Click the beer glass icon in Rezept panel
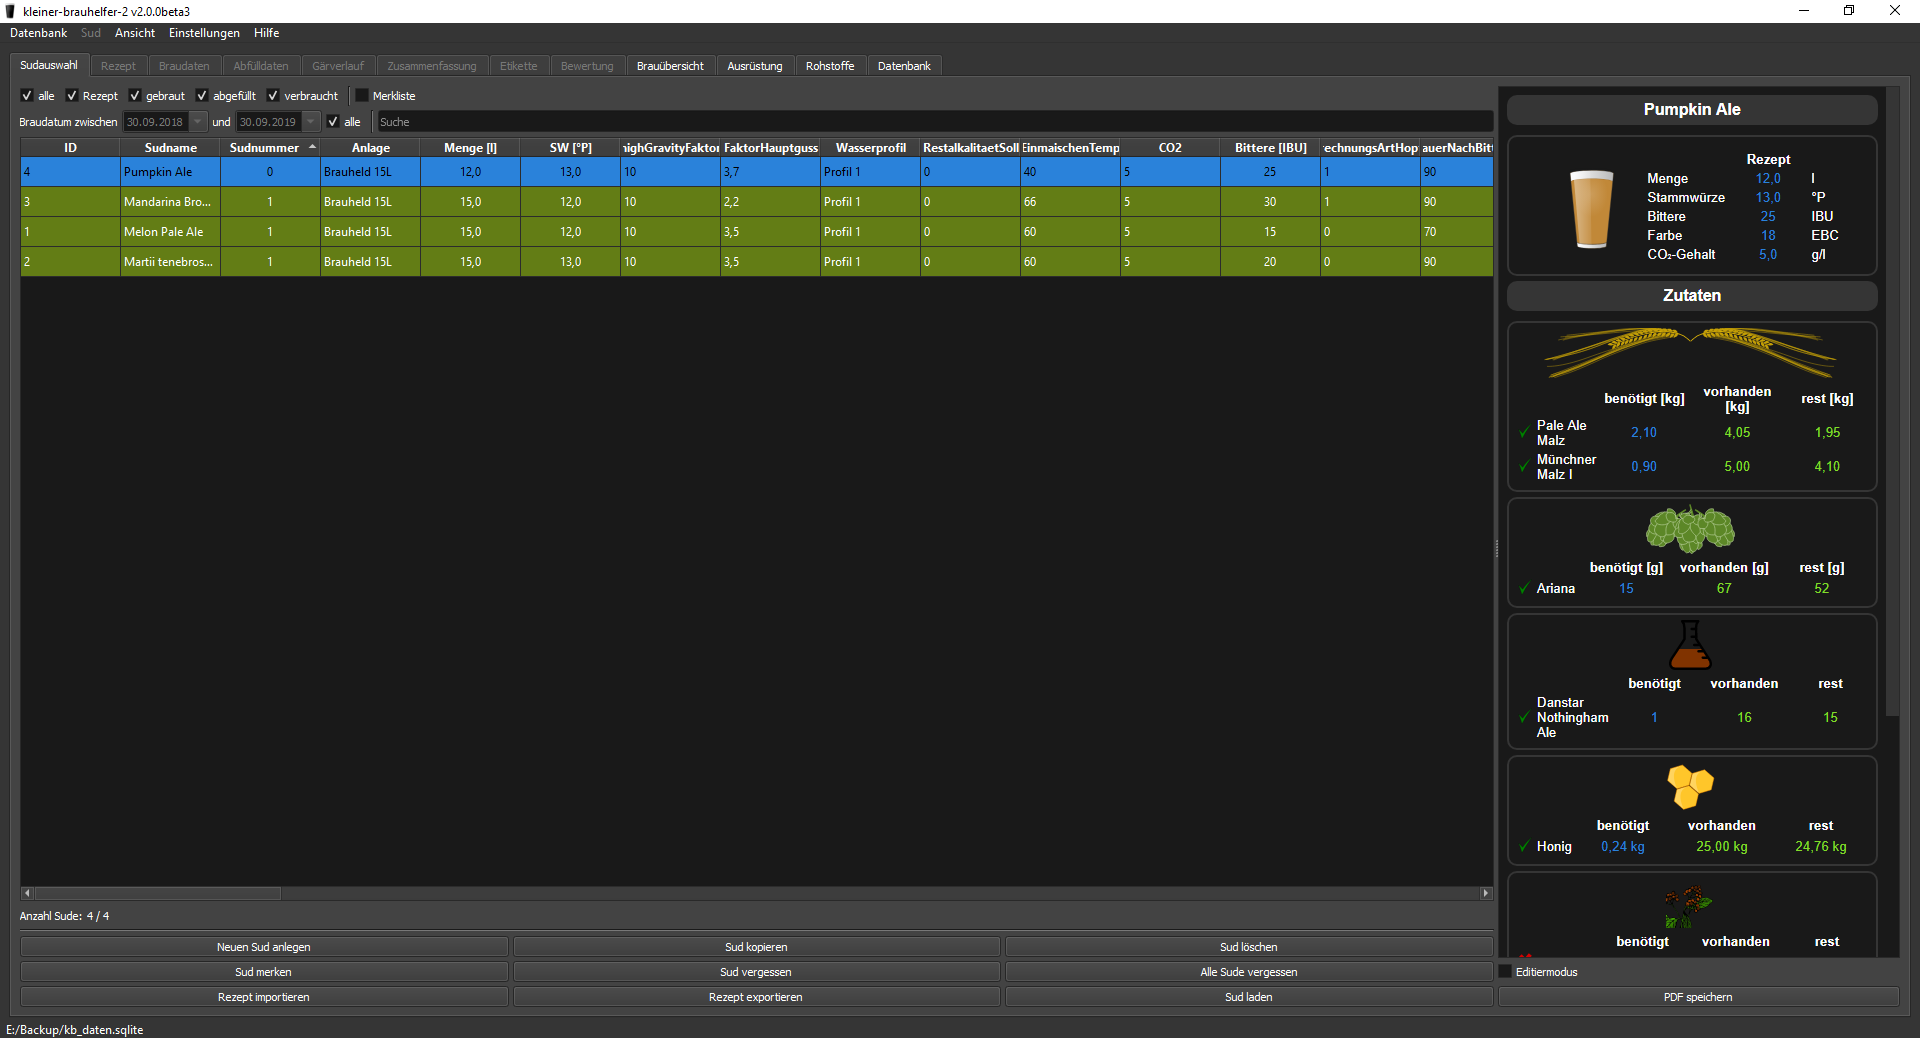Viewport: 1920px width, 1038px height. point(1590,209)
